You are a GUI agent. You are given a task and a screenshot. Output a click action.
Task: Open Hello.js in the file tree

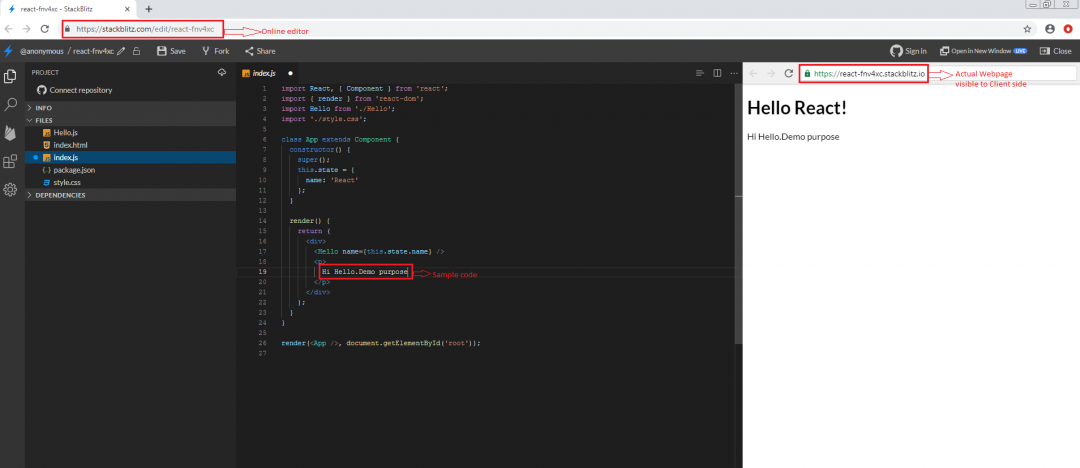(64, 132)
